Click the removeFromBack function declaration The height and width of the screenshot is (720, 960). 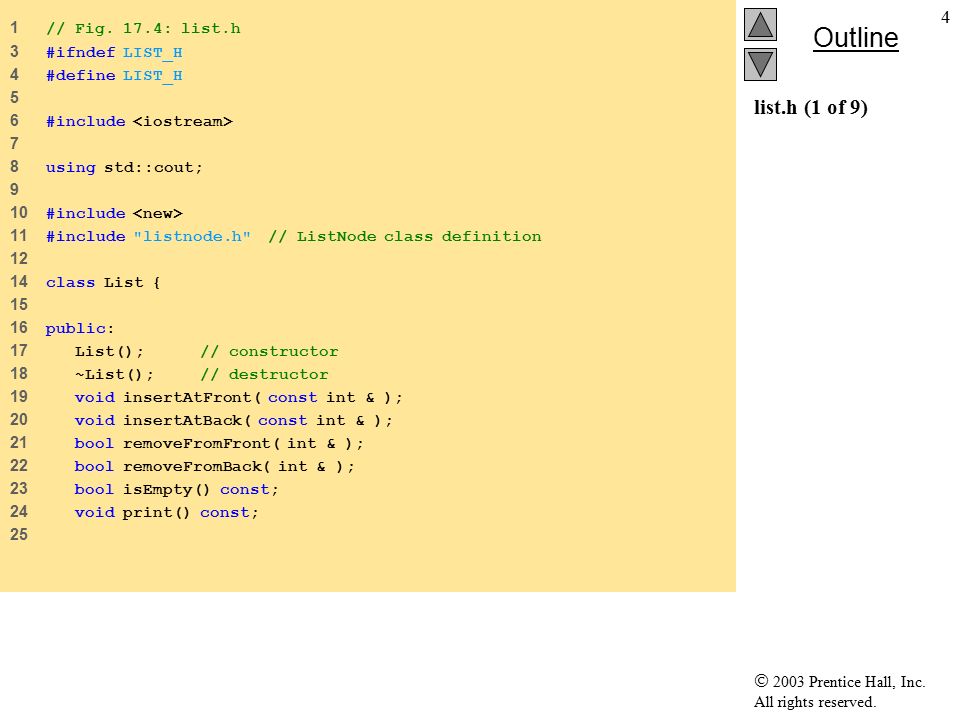(x=214, y=467)
